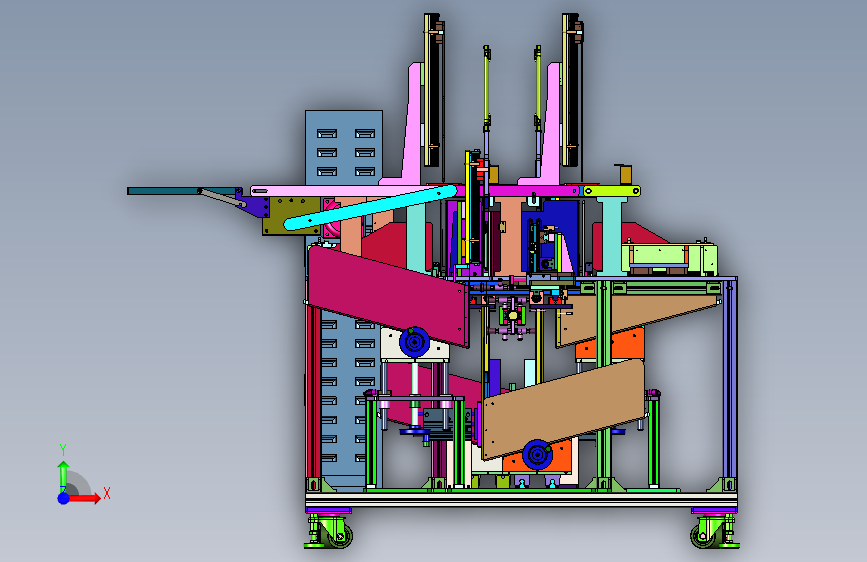Select the lower tan angled panel
Image resolution: width=867 pixels, height=562 pixels.
(x=563, y=409)
